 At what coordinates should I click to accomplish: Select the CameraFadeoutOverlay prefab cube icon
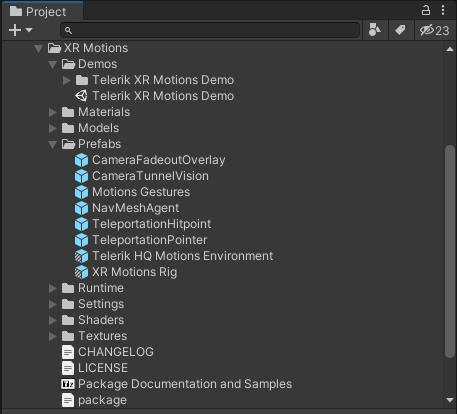click(x=81, y=160)
